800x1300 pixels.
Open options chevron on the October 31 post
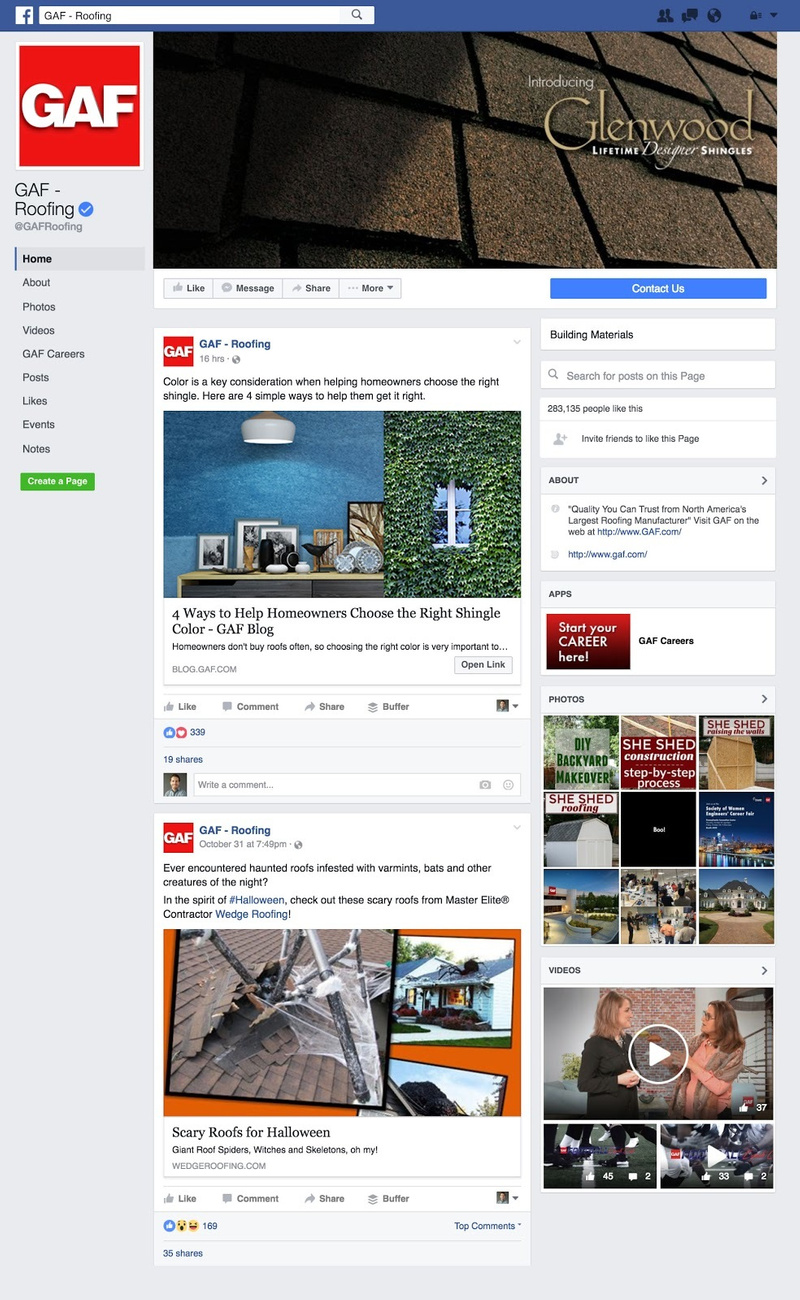click(x=517, y=829)
